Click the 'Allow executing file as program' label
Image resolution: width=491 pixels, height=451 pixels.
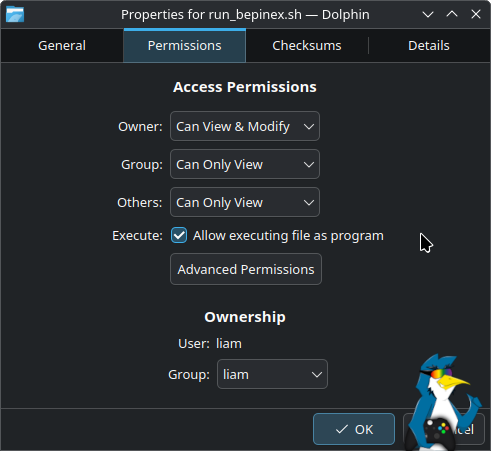pos(288,236)
